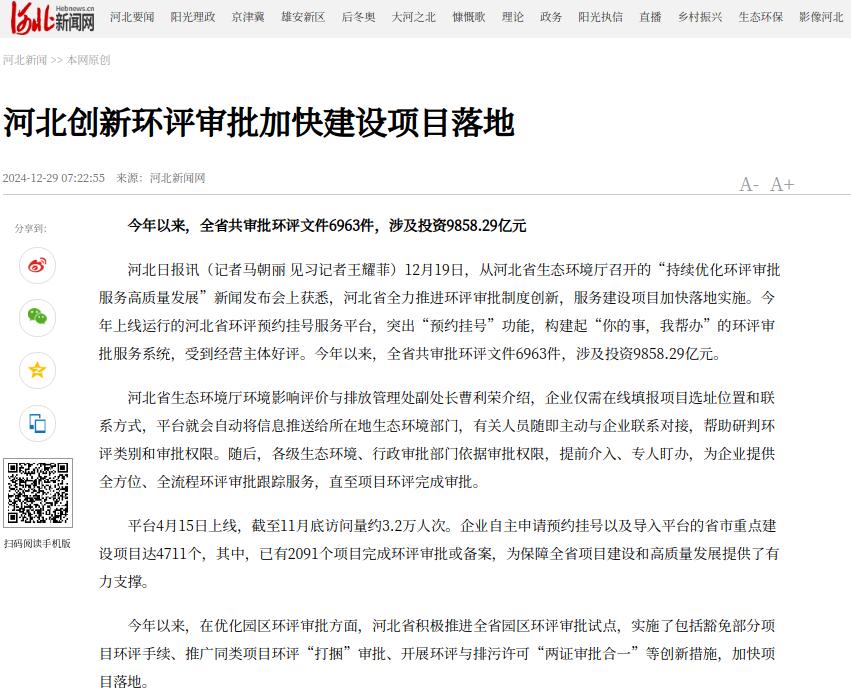Share article via WeChat icon
This screenshot has height=697, width=851.
coord(37,318)
